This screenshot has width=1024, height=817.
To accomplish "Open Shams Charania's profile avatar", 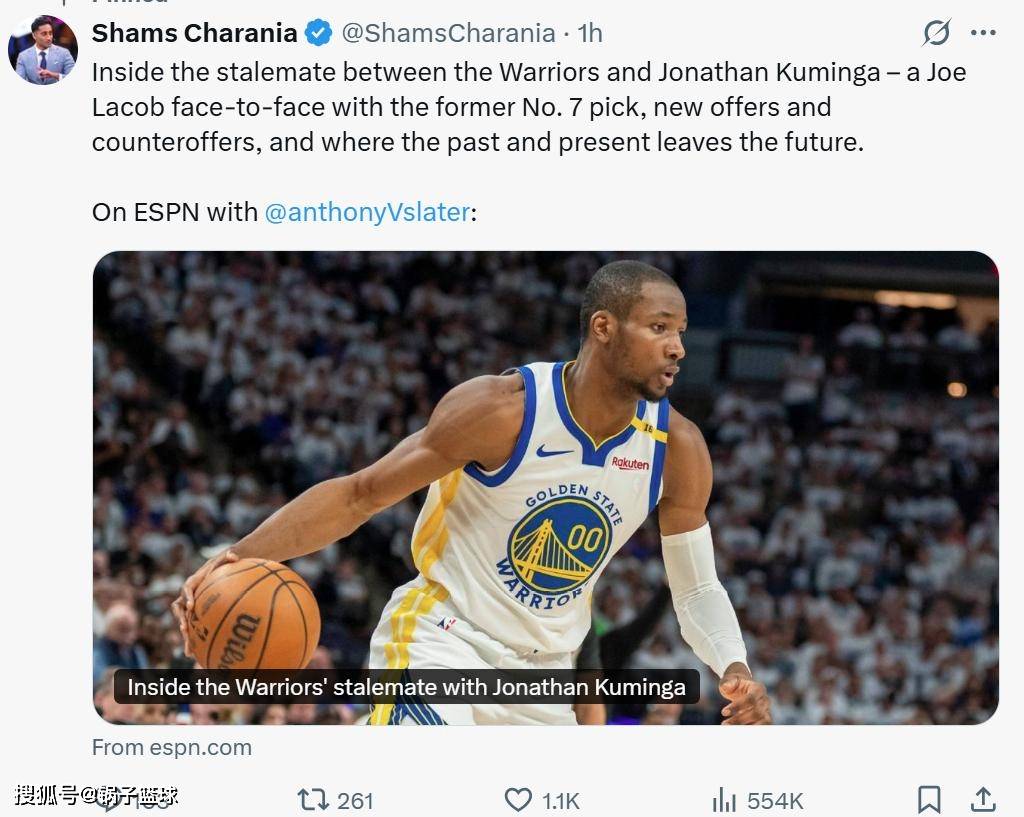I will (43, 50).
